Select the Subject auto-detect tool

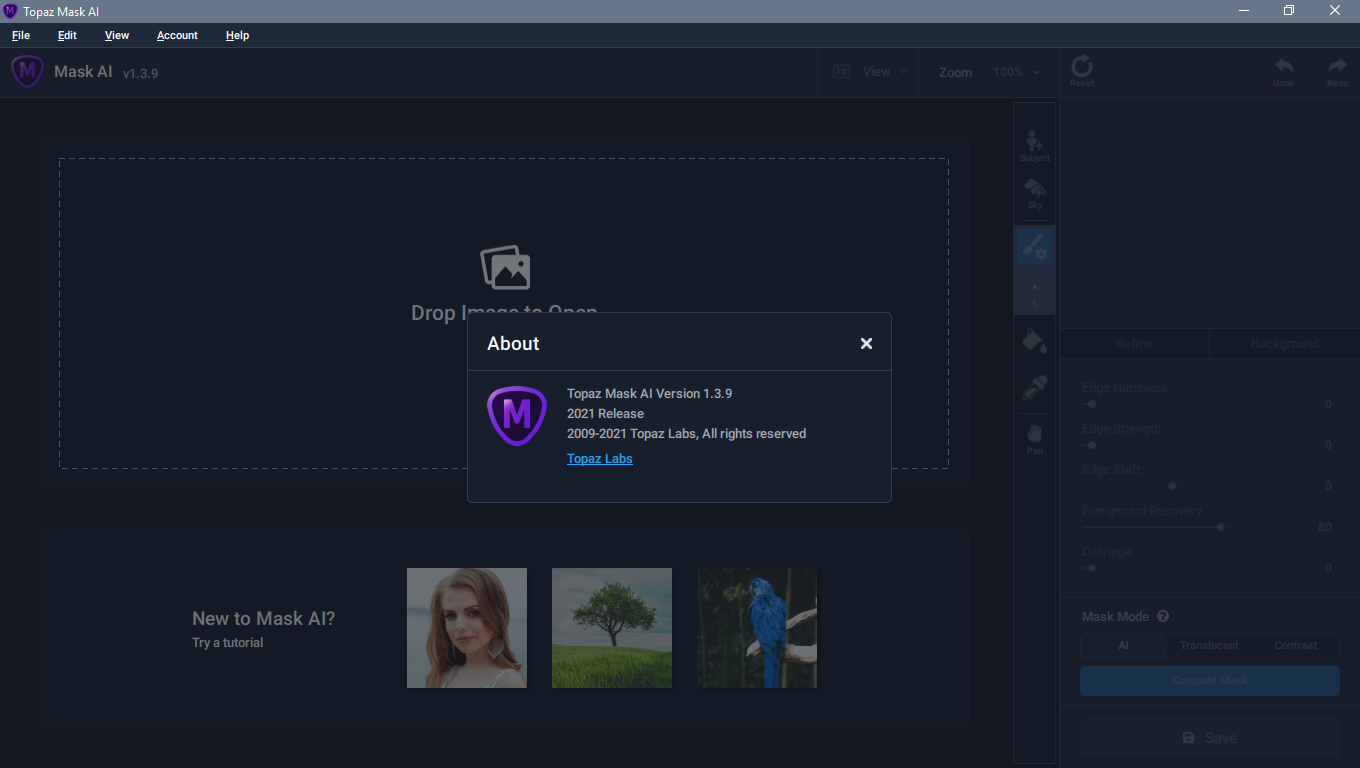pos(1035,146)
